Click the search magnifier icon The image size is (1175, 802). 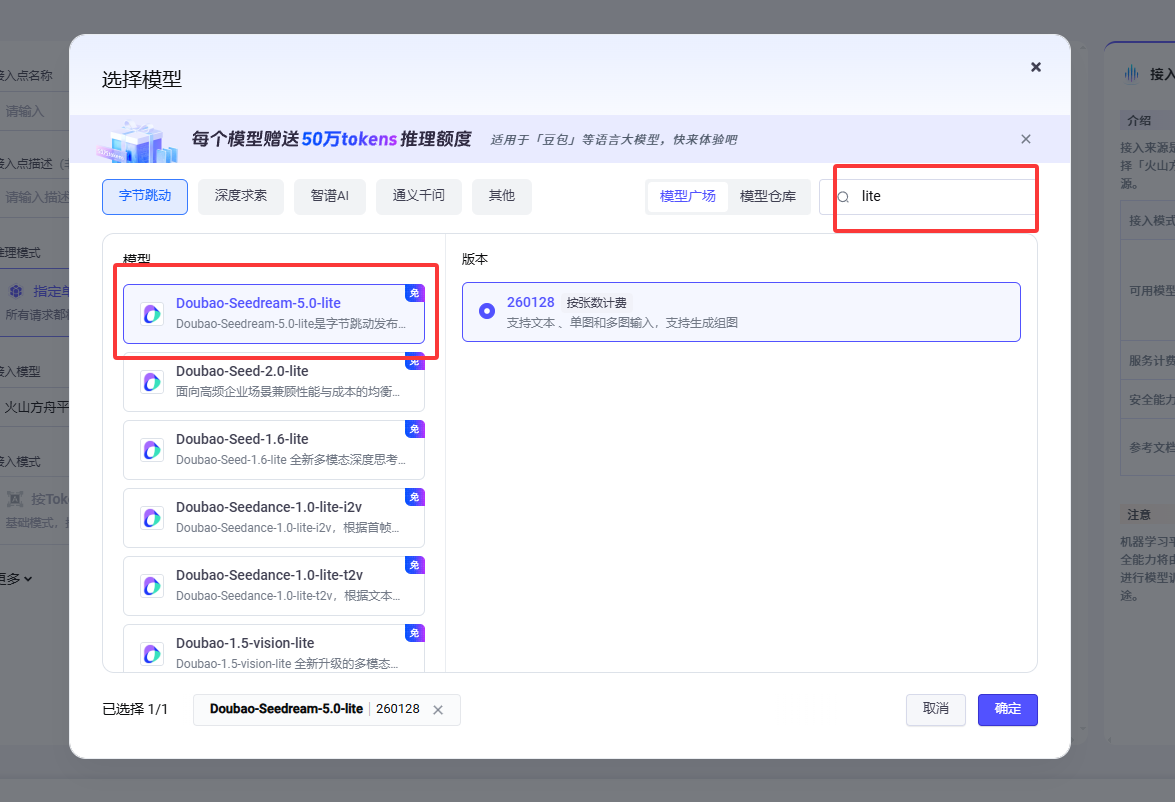843,197
